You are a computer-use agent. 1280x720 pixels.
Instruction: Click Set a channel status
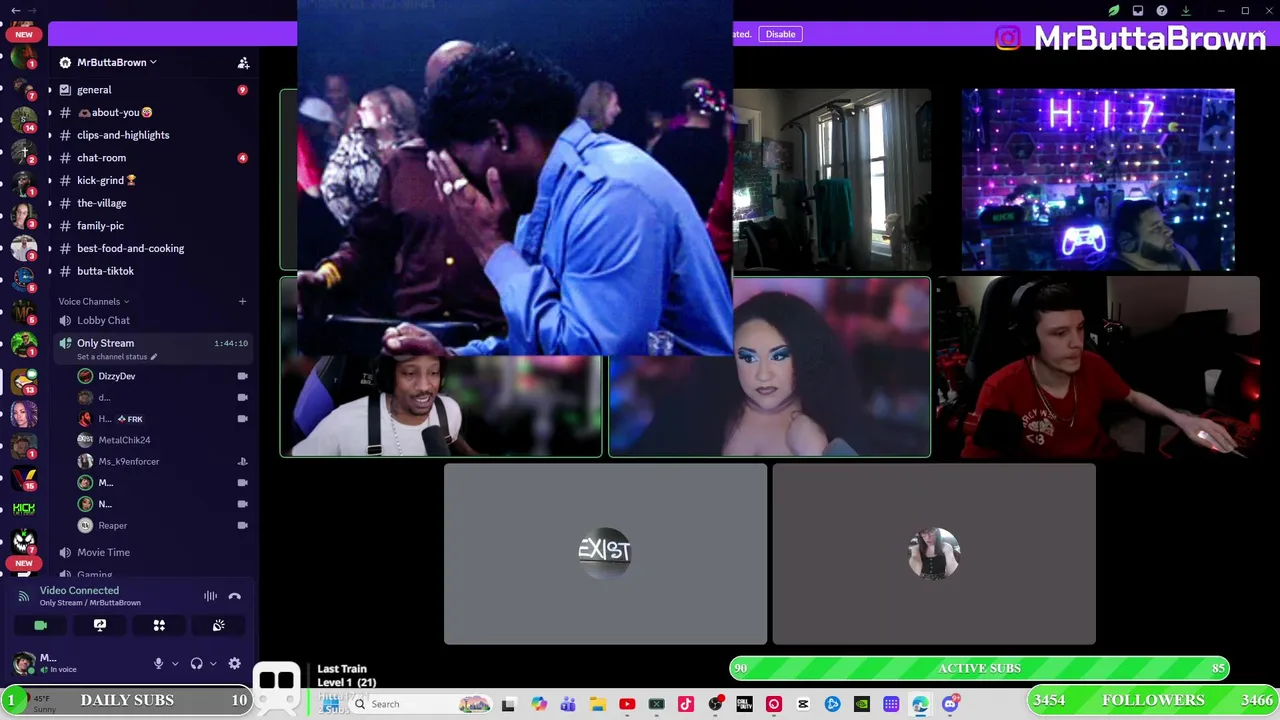tap(116, 357)
